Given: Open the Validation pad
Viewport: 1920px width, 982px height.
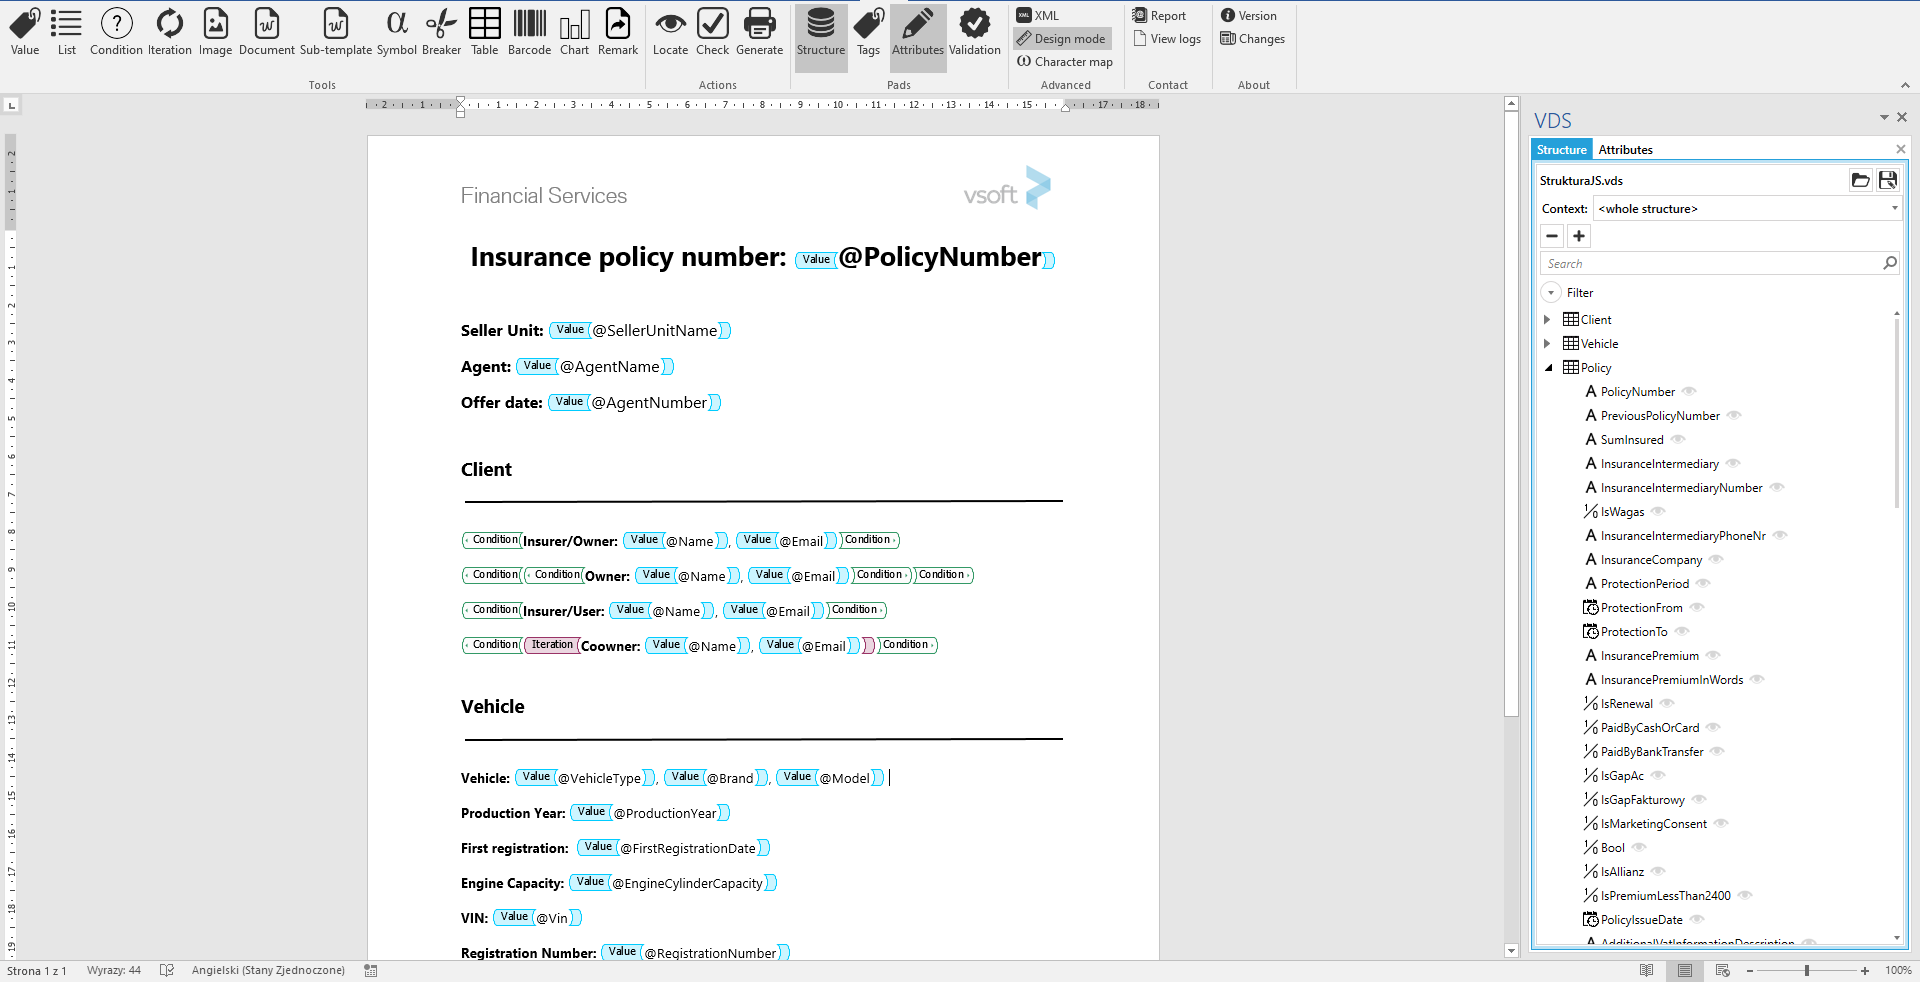Looking at the screenshot, I should tap(973, 32).
